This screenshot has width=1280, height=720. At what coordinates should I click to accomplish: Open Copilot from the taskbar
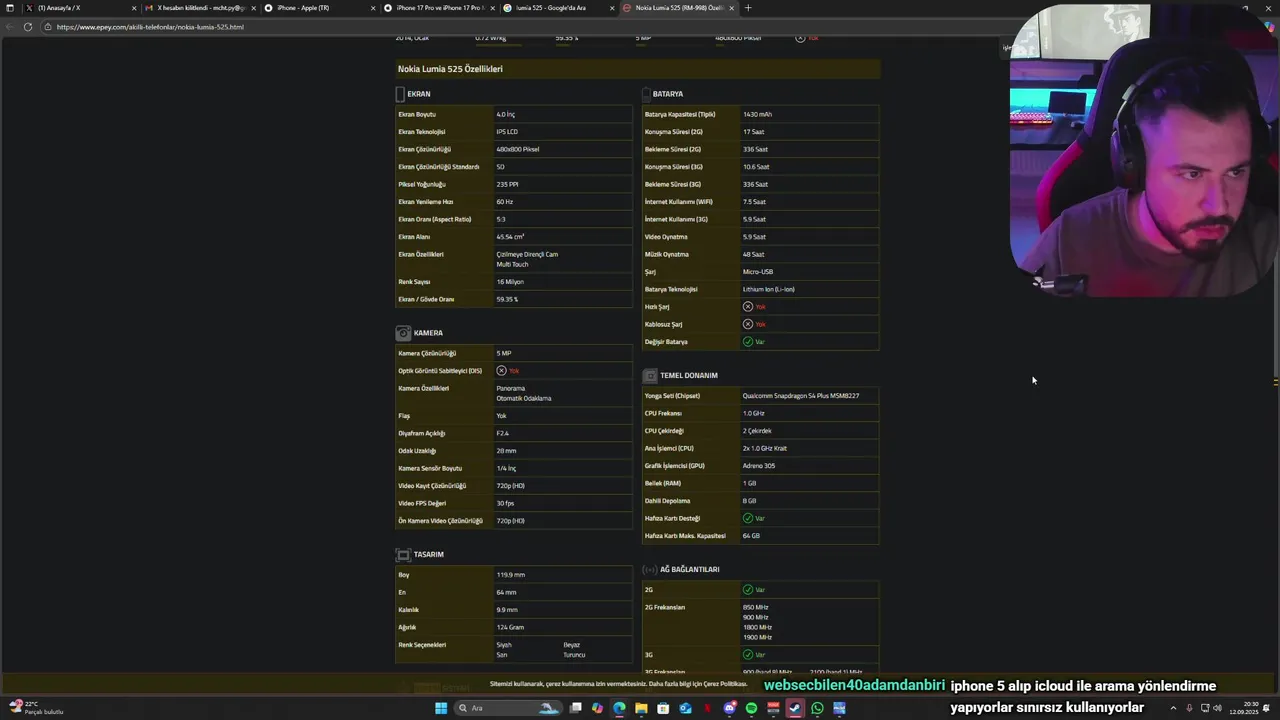pos(597,708)
